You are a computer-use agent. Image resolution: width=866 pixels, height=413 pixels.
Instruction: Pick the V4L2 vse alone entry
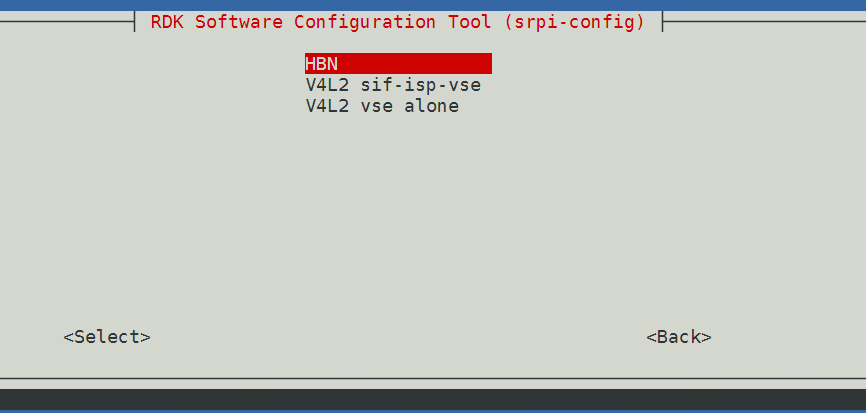click(382, 106)
